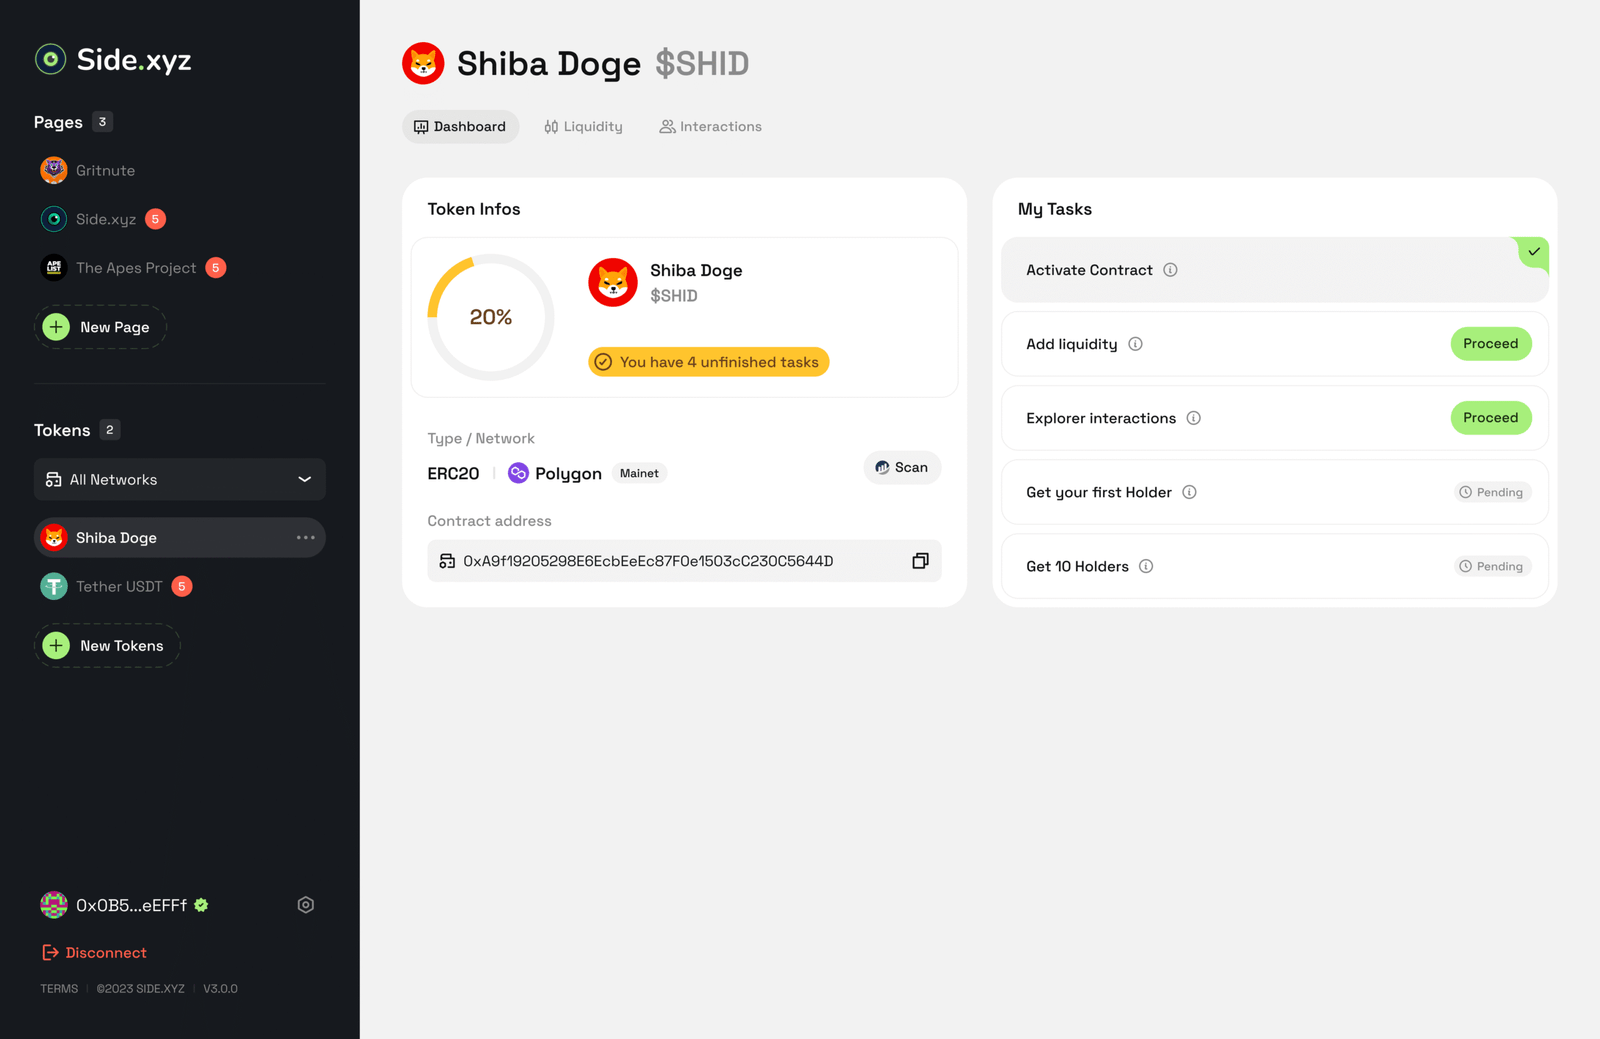Click the verified badge next to wallet address

[x=201, y=904]
